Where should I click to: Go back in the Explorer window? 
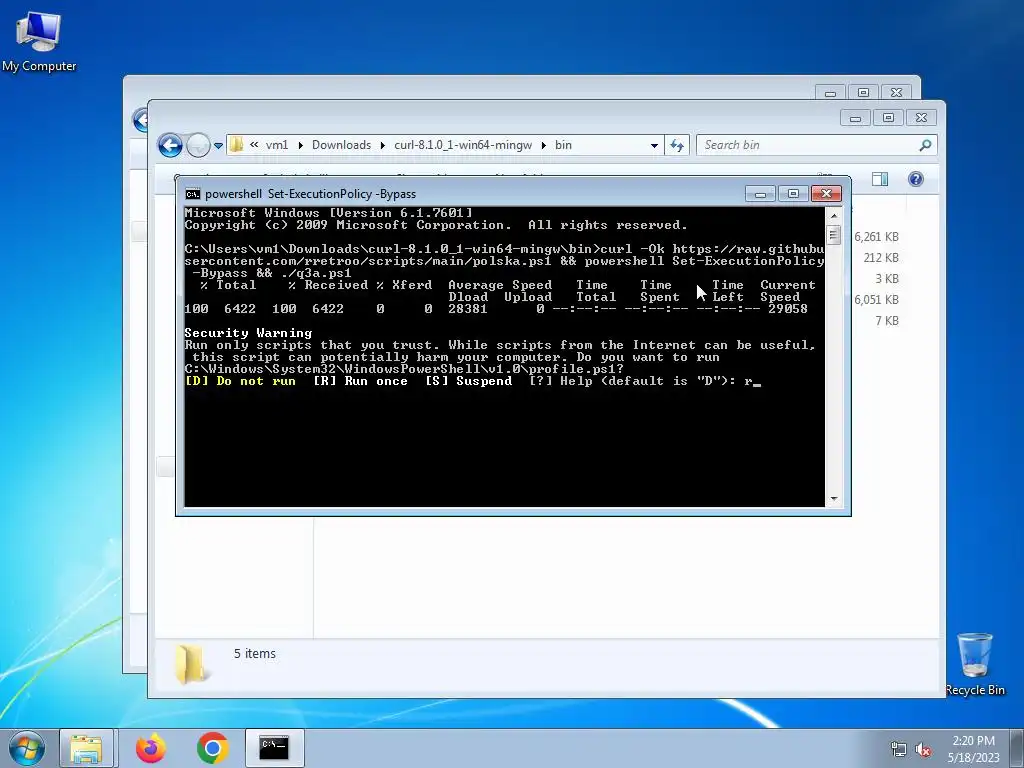(x=170, y=145)
